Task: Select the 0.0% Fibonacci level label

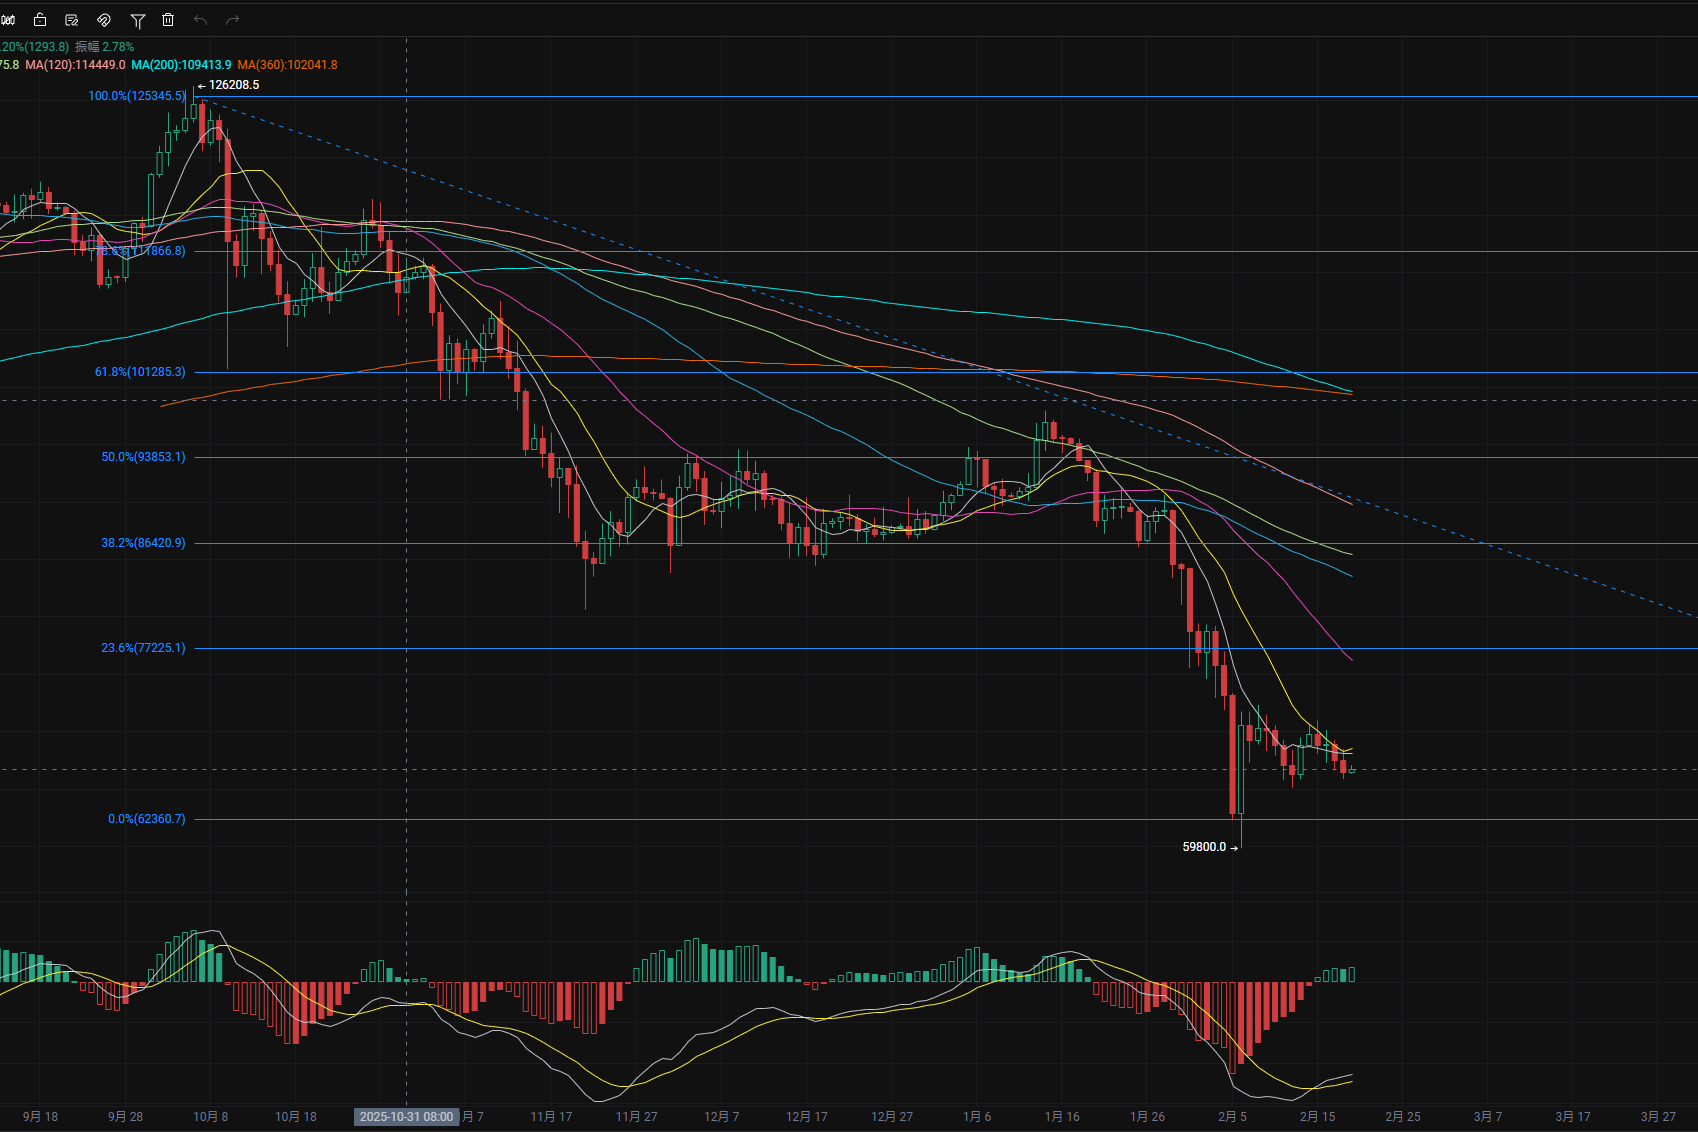Action: [146, 819]
